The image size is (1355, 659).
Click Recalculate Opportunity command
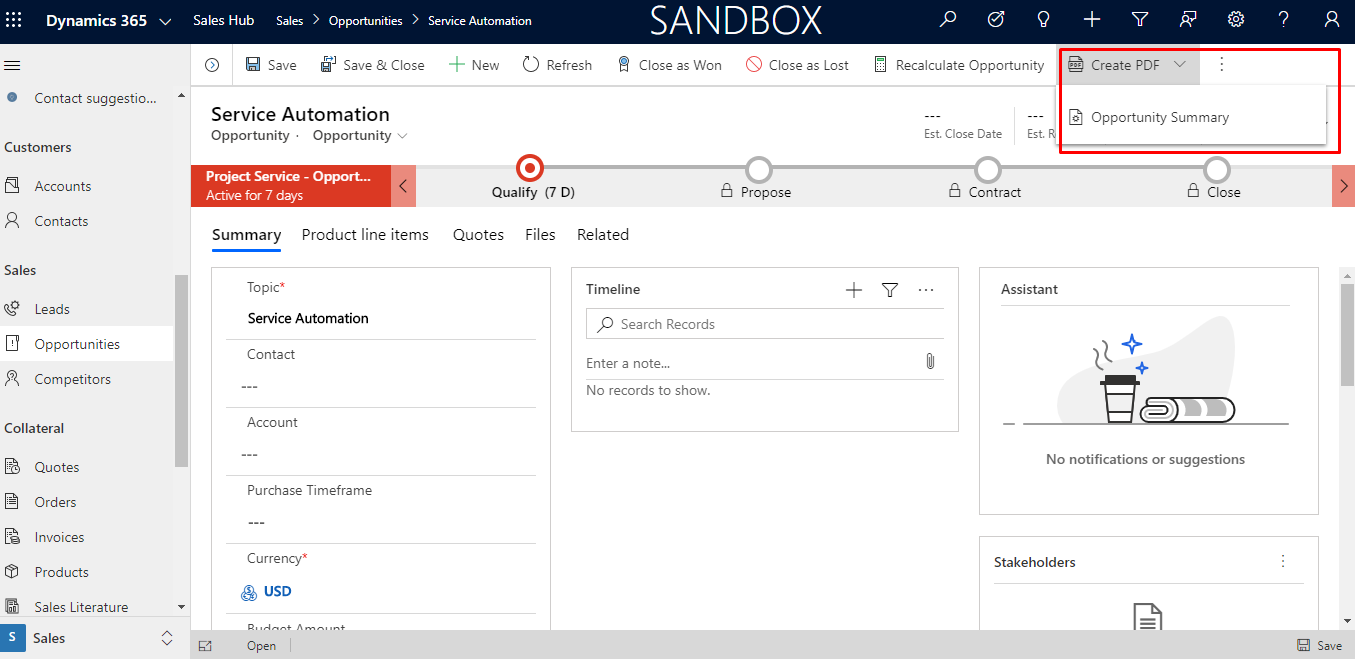(959, 65)
